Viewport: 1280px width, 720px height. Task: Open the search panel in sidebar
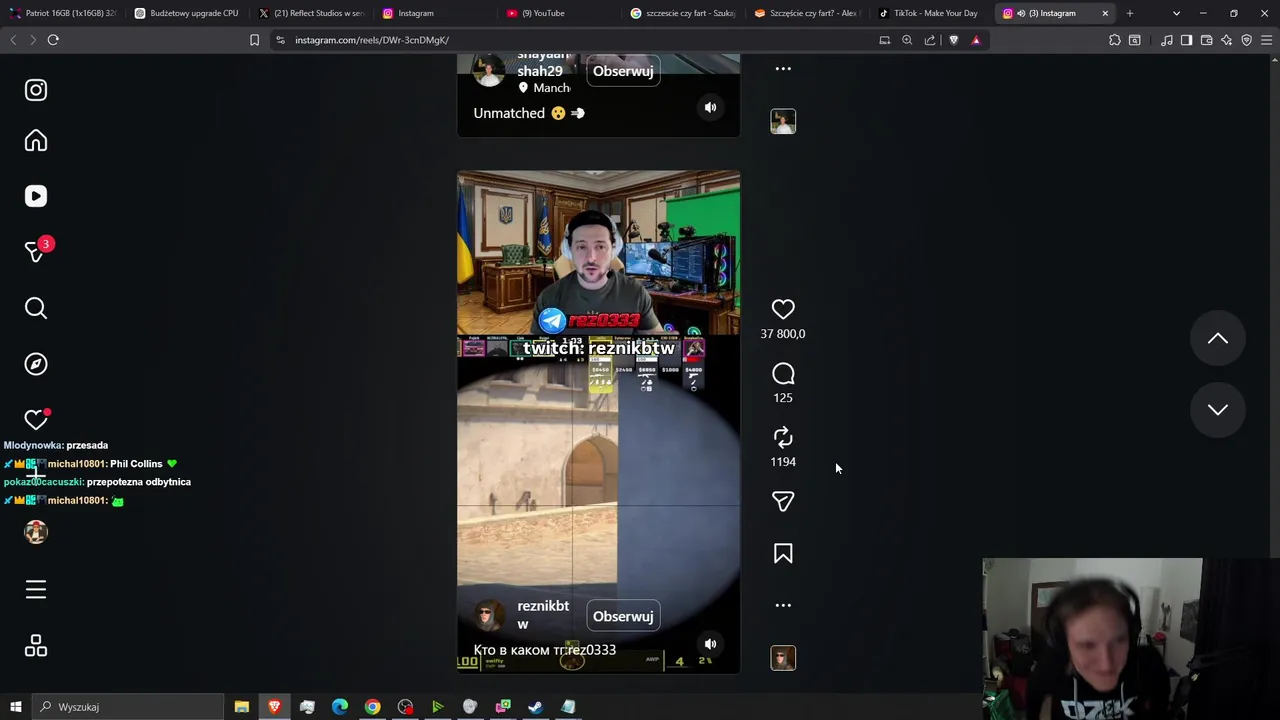(x=36, y=308)
